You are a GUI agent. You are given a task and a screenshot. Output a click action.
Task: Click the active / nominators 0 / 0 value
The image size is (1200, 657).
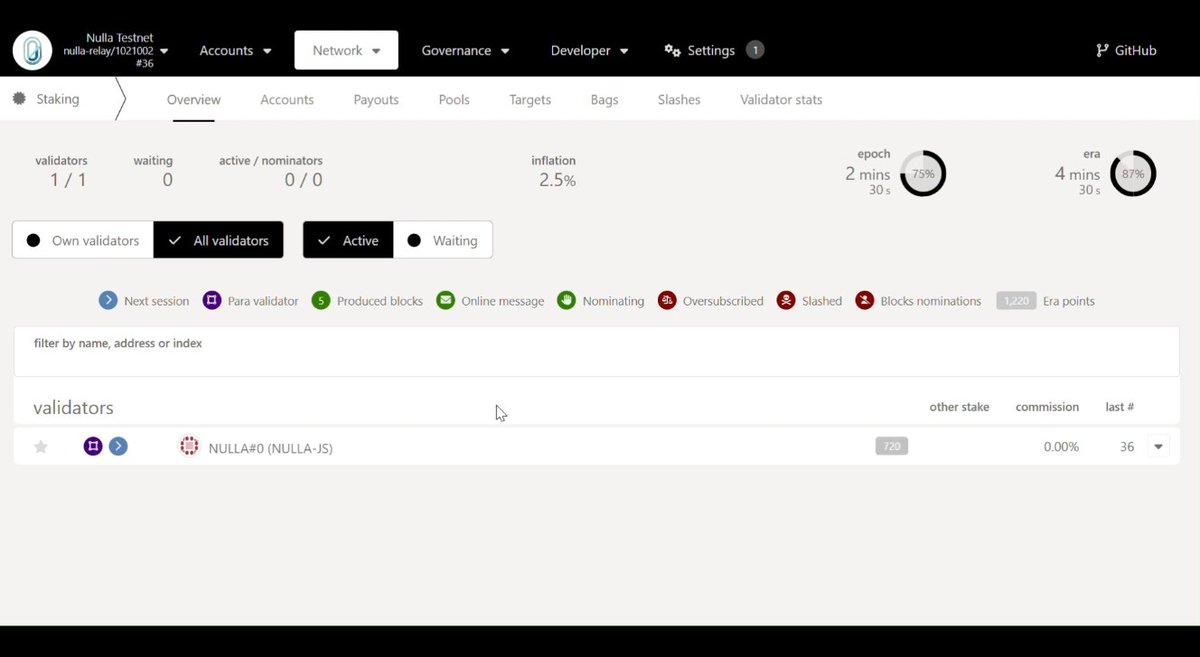click(303, 180)
